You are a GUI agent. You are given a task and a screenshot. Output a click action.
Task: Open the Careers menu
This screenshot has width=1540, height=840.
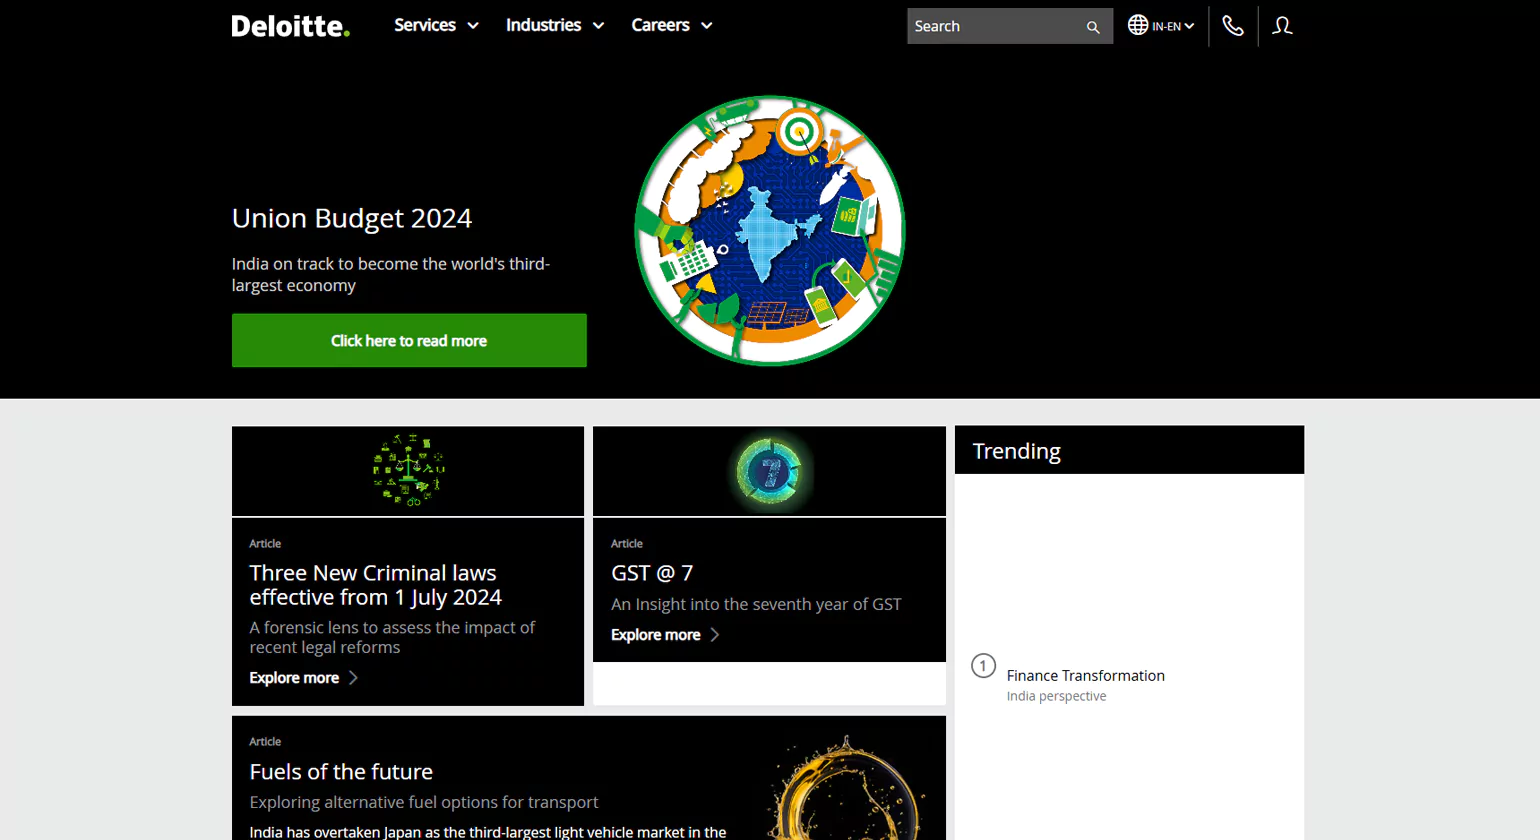[671, 25]
